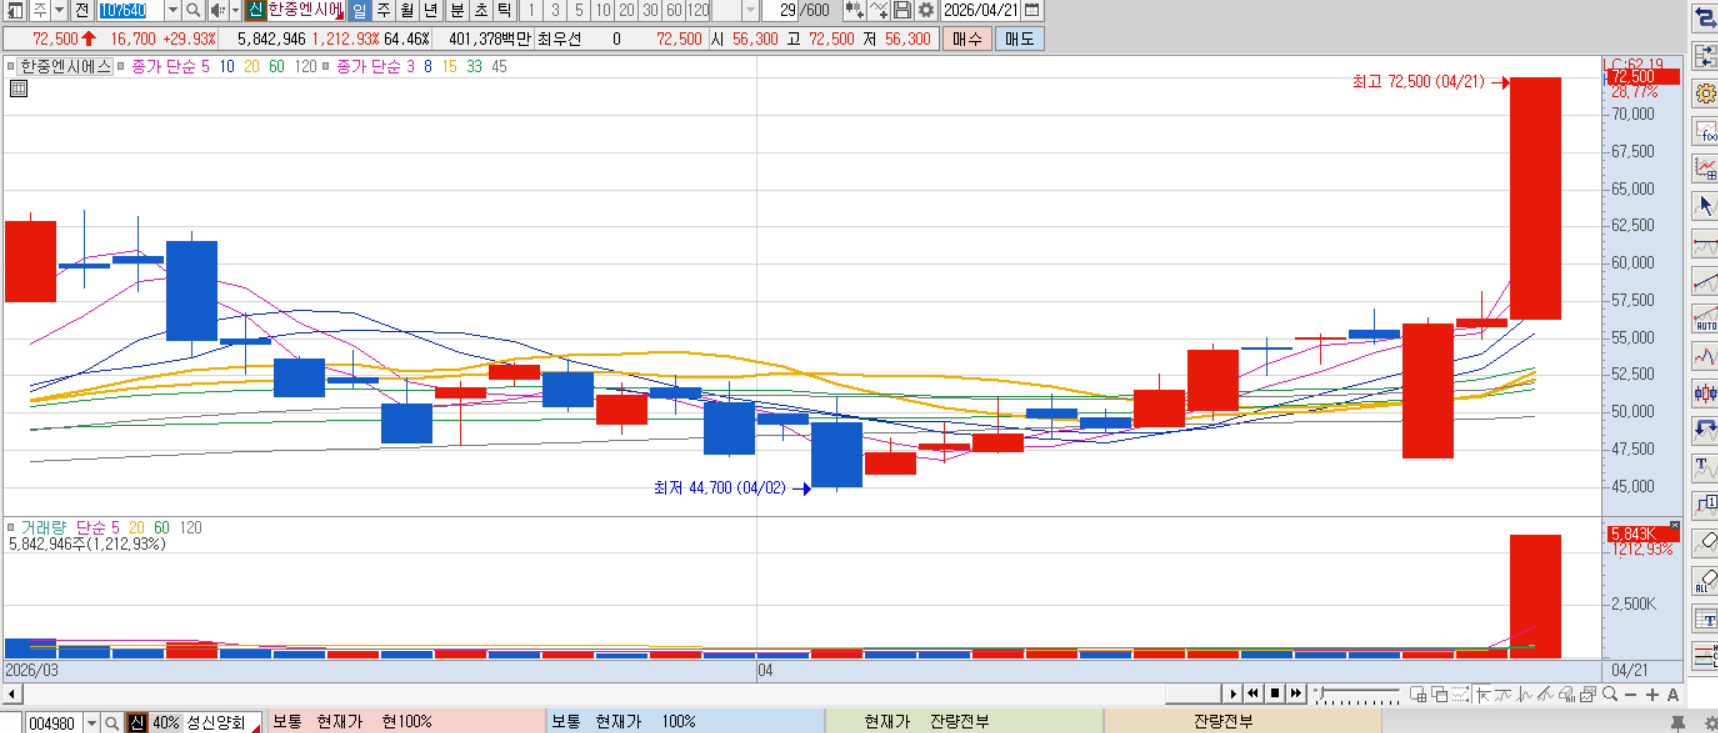
Task: Select the 60 interval button
Action: pyautogui.click(x=674, y=10)
